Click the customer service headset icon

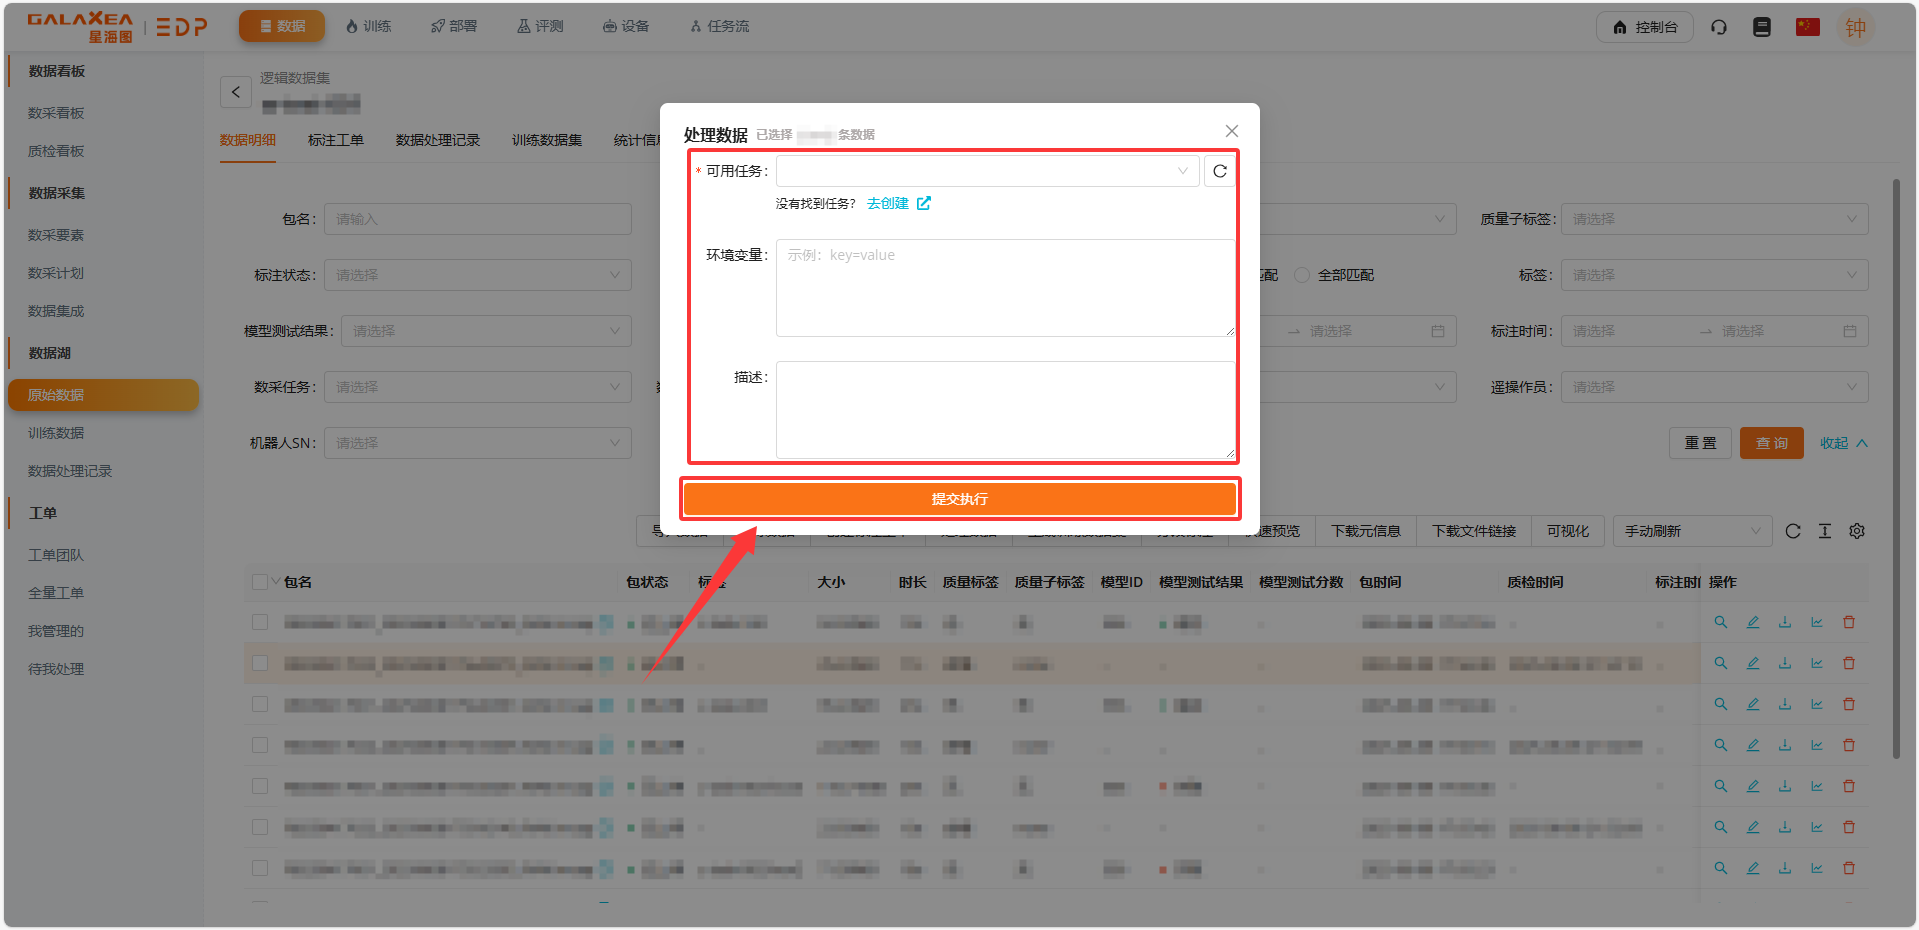pos(1719,27)
